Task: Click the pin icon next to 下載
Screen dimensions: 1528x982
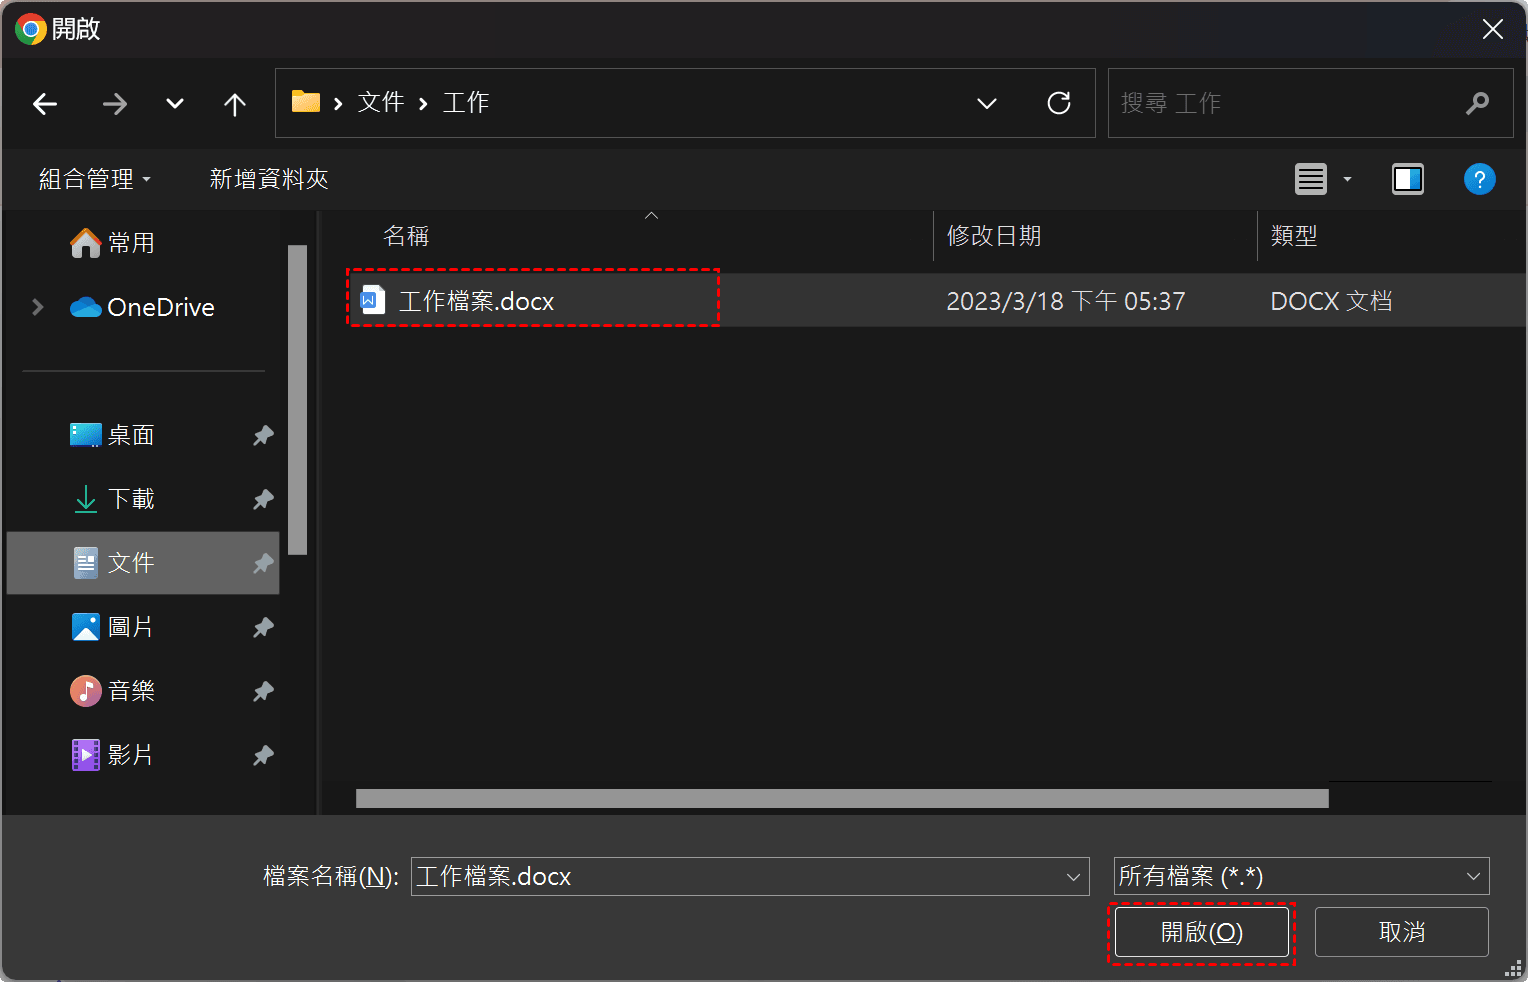Action: pos(263,499)
